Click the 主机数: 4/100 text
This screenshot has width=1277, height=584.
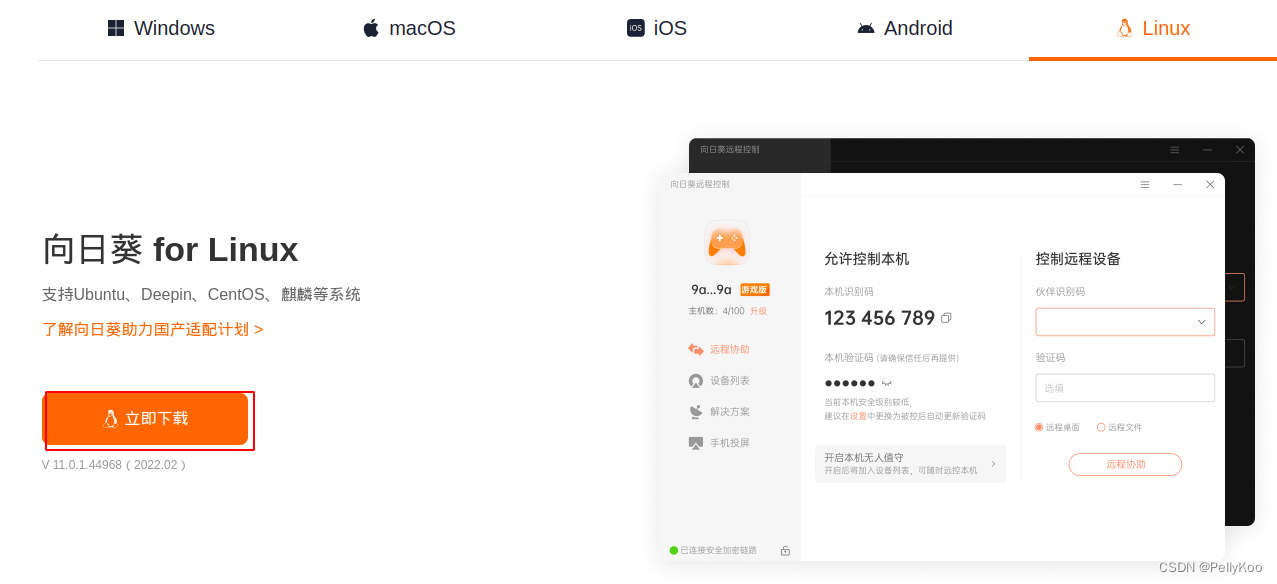coord(716,311)
